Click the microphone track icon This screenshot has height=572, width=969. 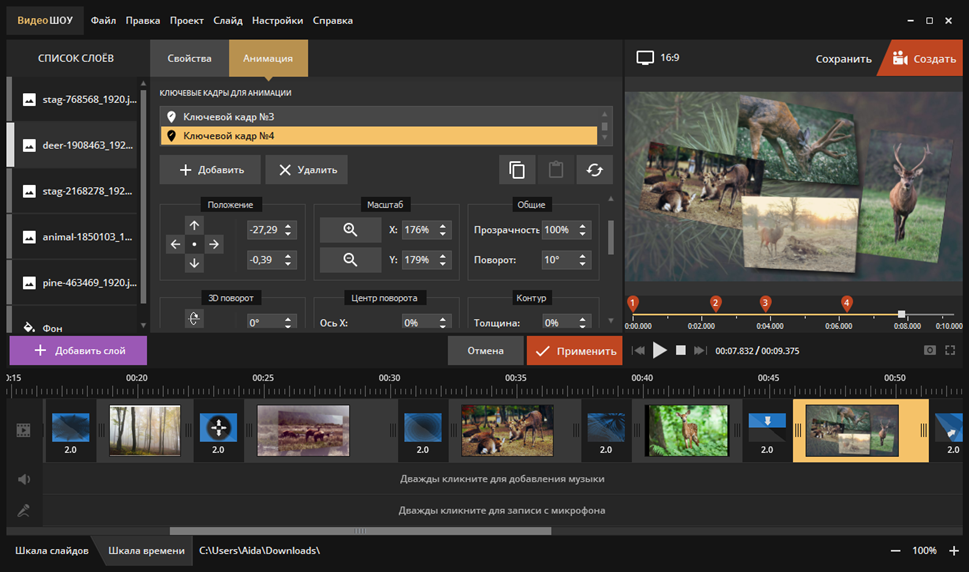(23, 511)
